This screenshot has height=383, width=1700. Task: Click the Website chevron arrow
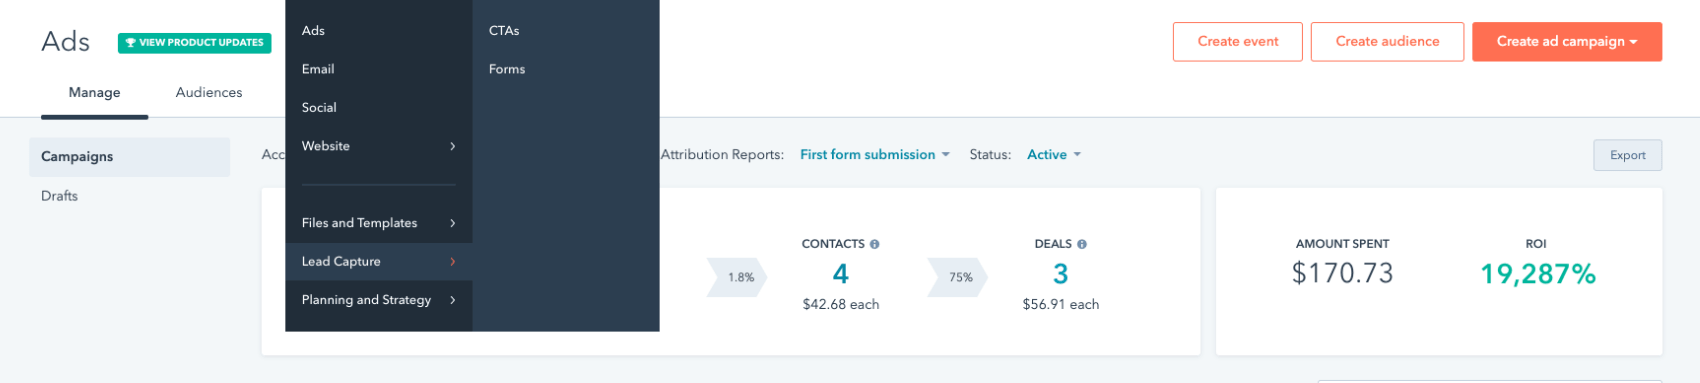coord(453,146)
